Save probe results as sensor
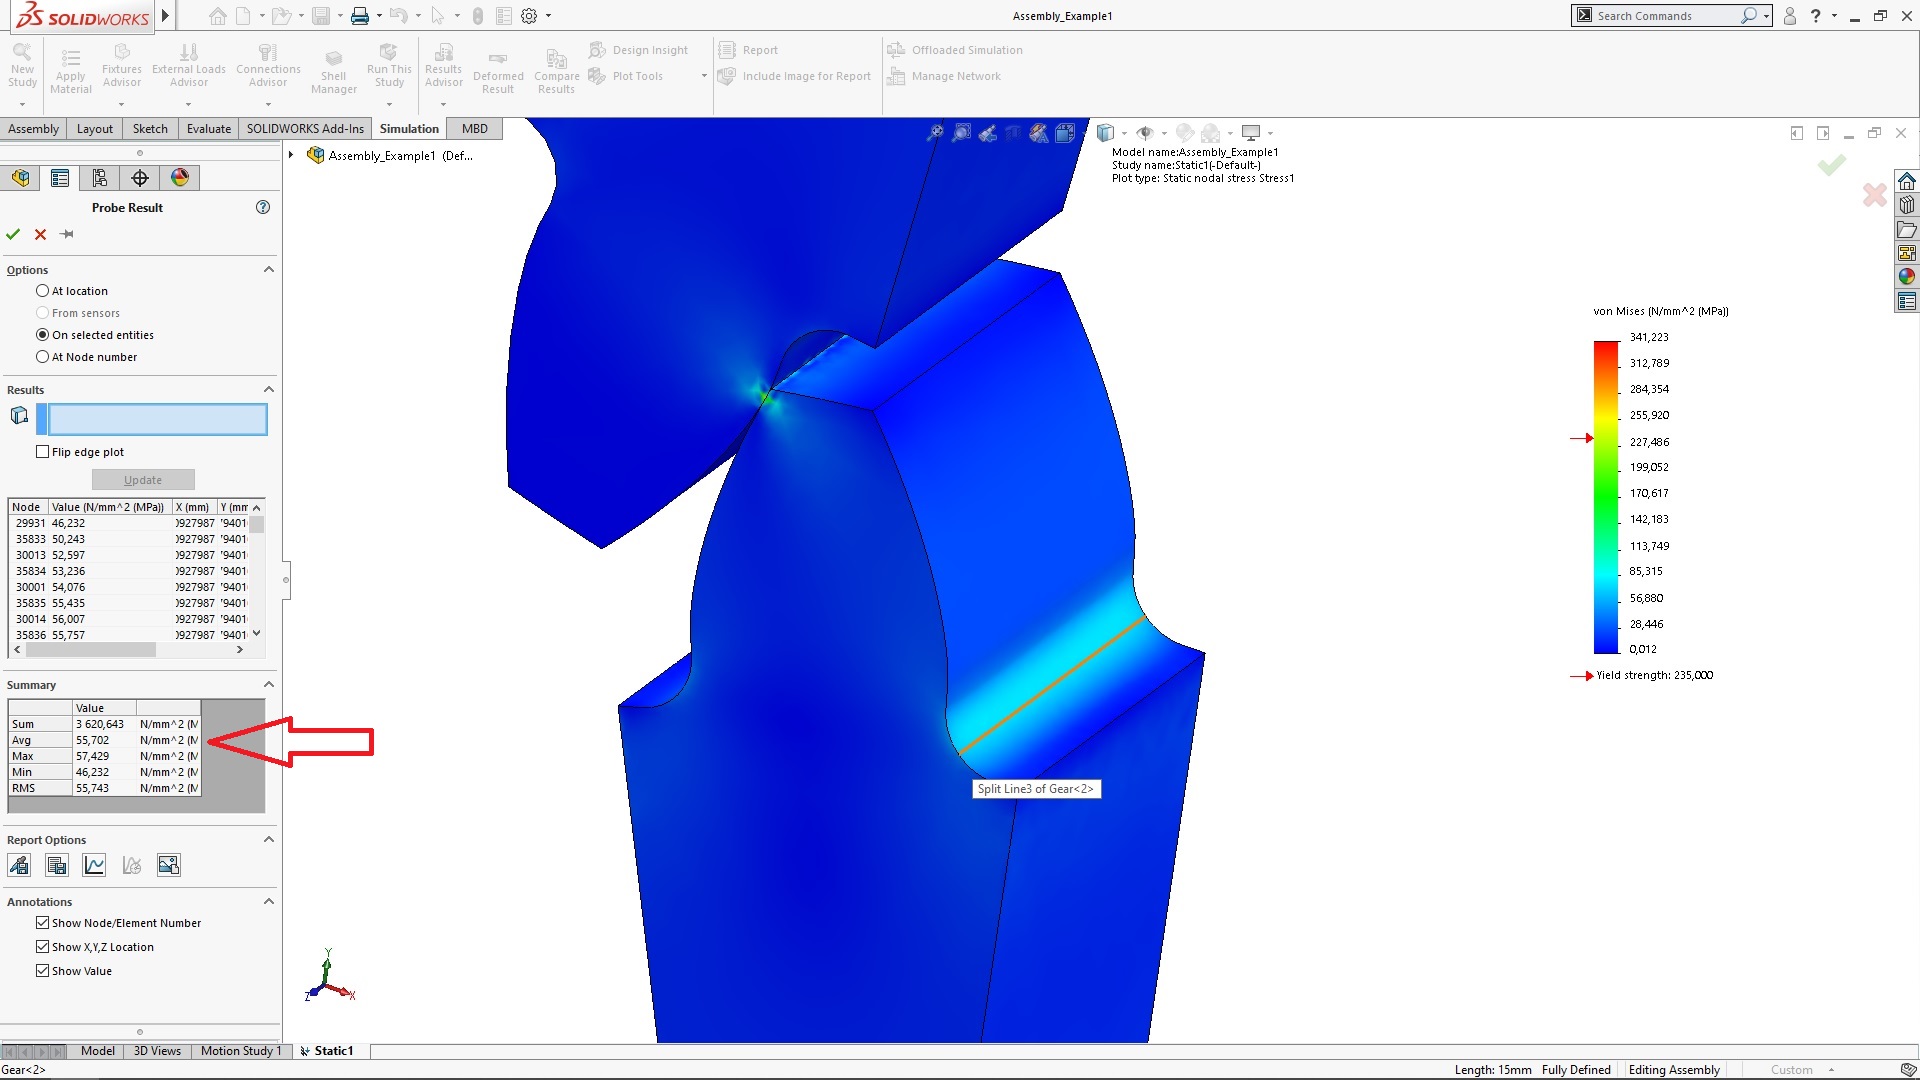This screenshot has height=1080, width=1920. (19, 865)
